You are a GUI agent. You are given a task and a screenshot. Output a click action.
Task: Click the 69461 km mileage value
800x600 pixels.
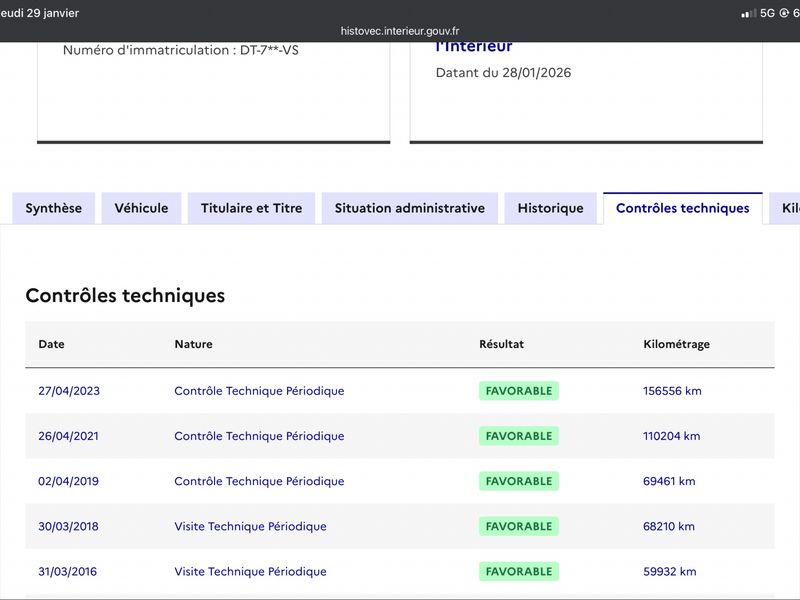669,481
